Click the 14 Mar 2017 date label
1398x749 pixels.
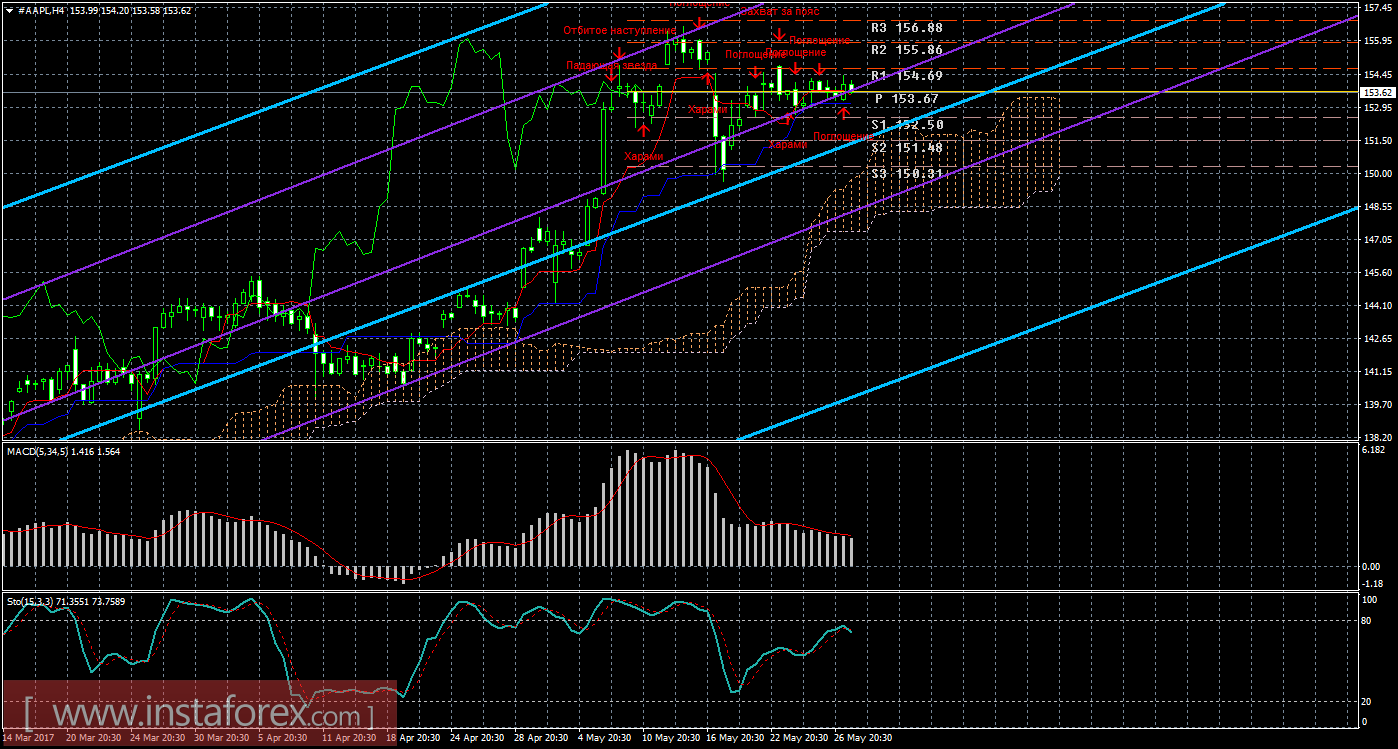click(x=27, y=738)
